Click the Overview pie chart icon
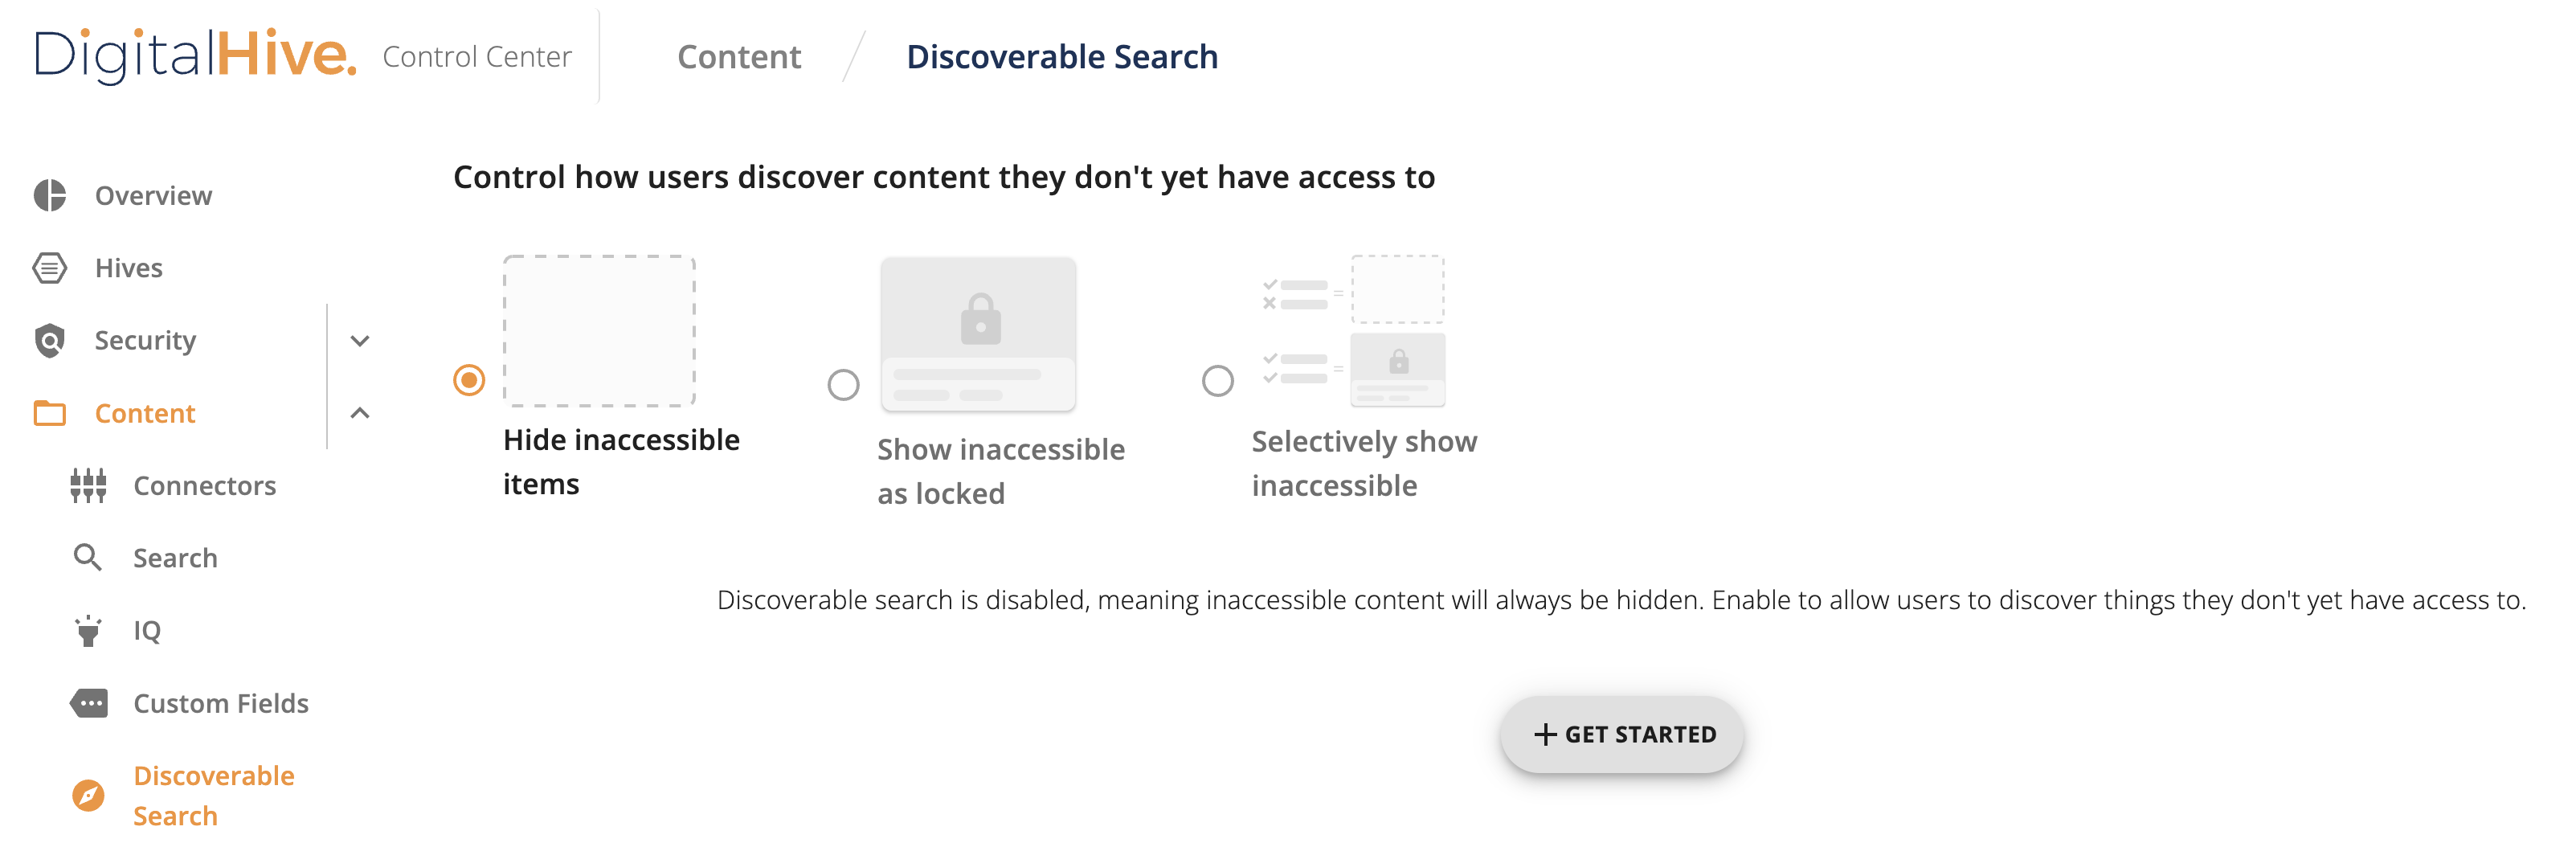 point(50,195)
